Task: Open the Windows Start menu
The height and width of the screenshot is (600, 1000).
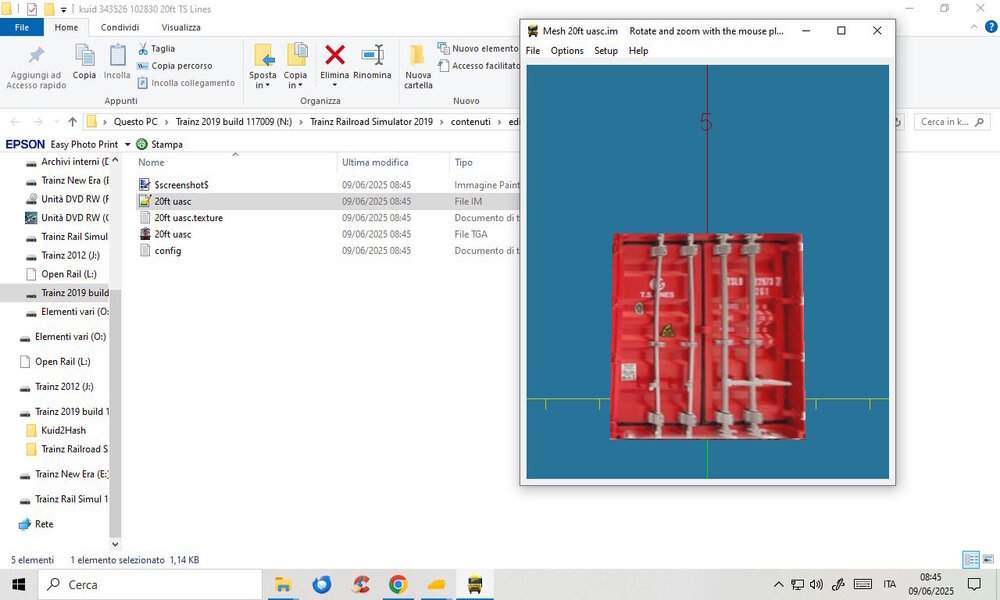Action: (x=18, y=585)
